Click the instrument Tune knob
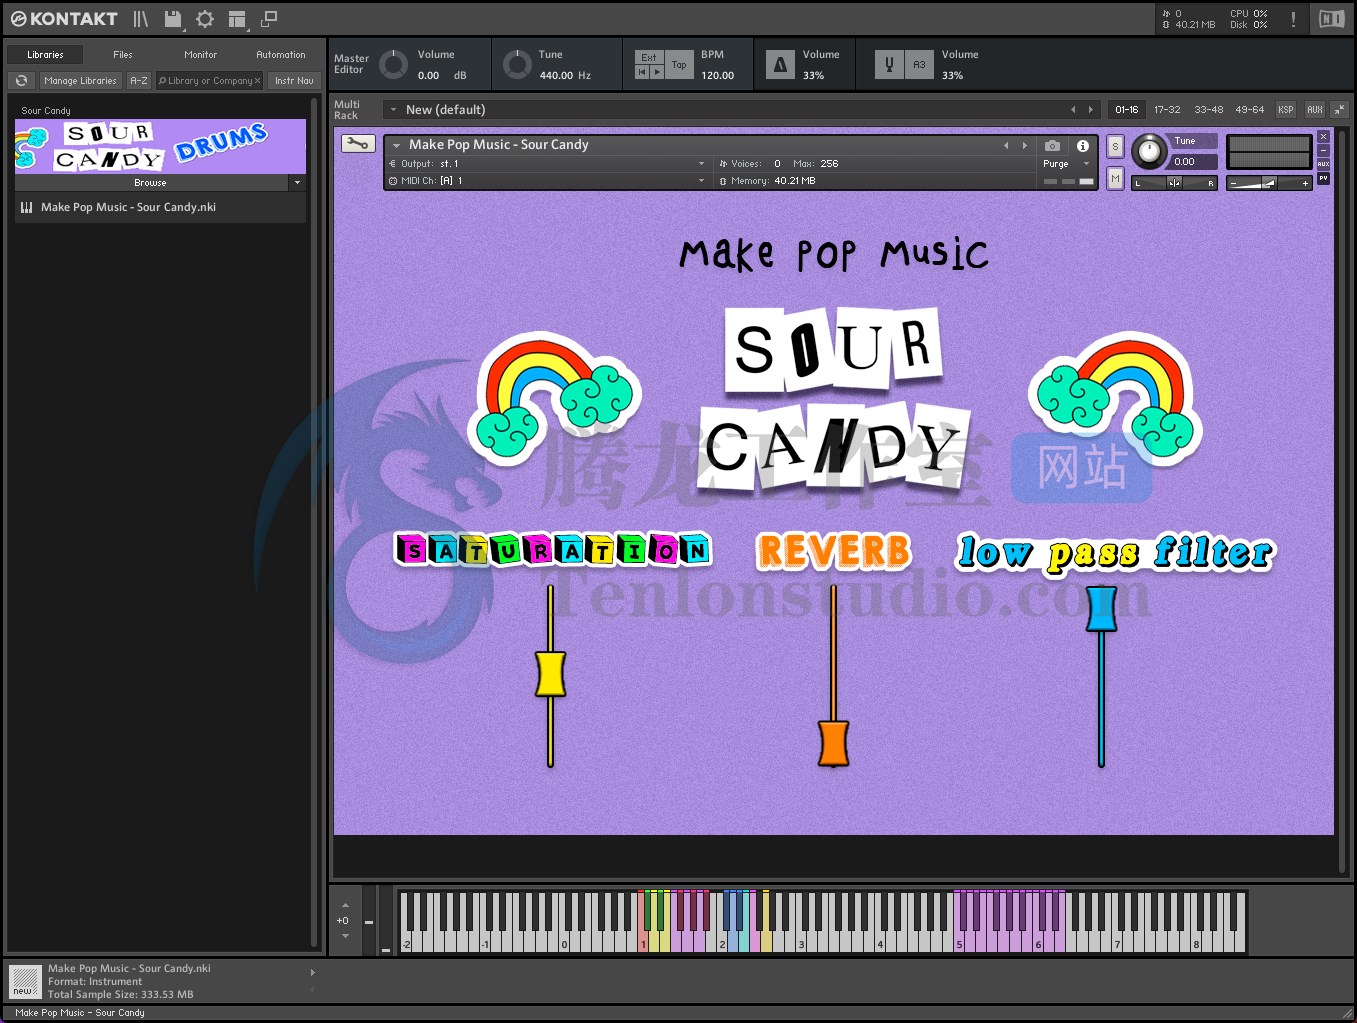Viewport: 1357px width, 1023px height. [1149, 152]
